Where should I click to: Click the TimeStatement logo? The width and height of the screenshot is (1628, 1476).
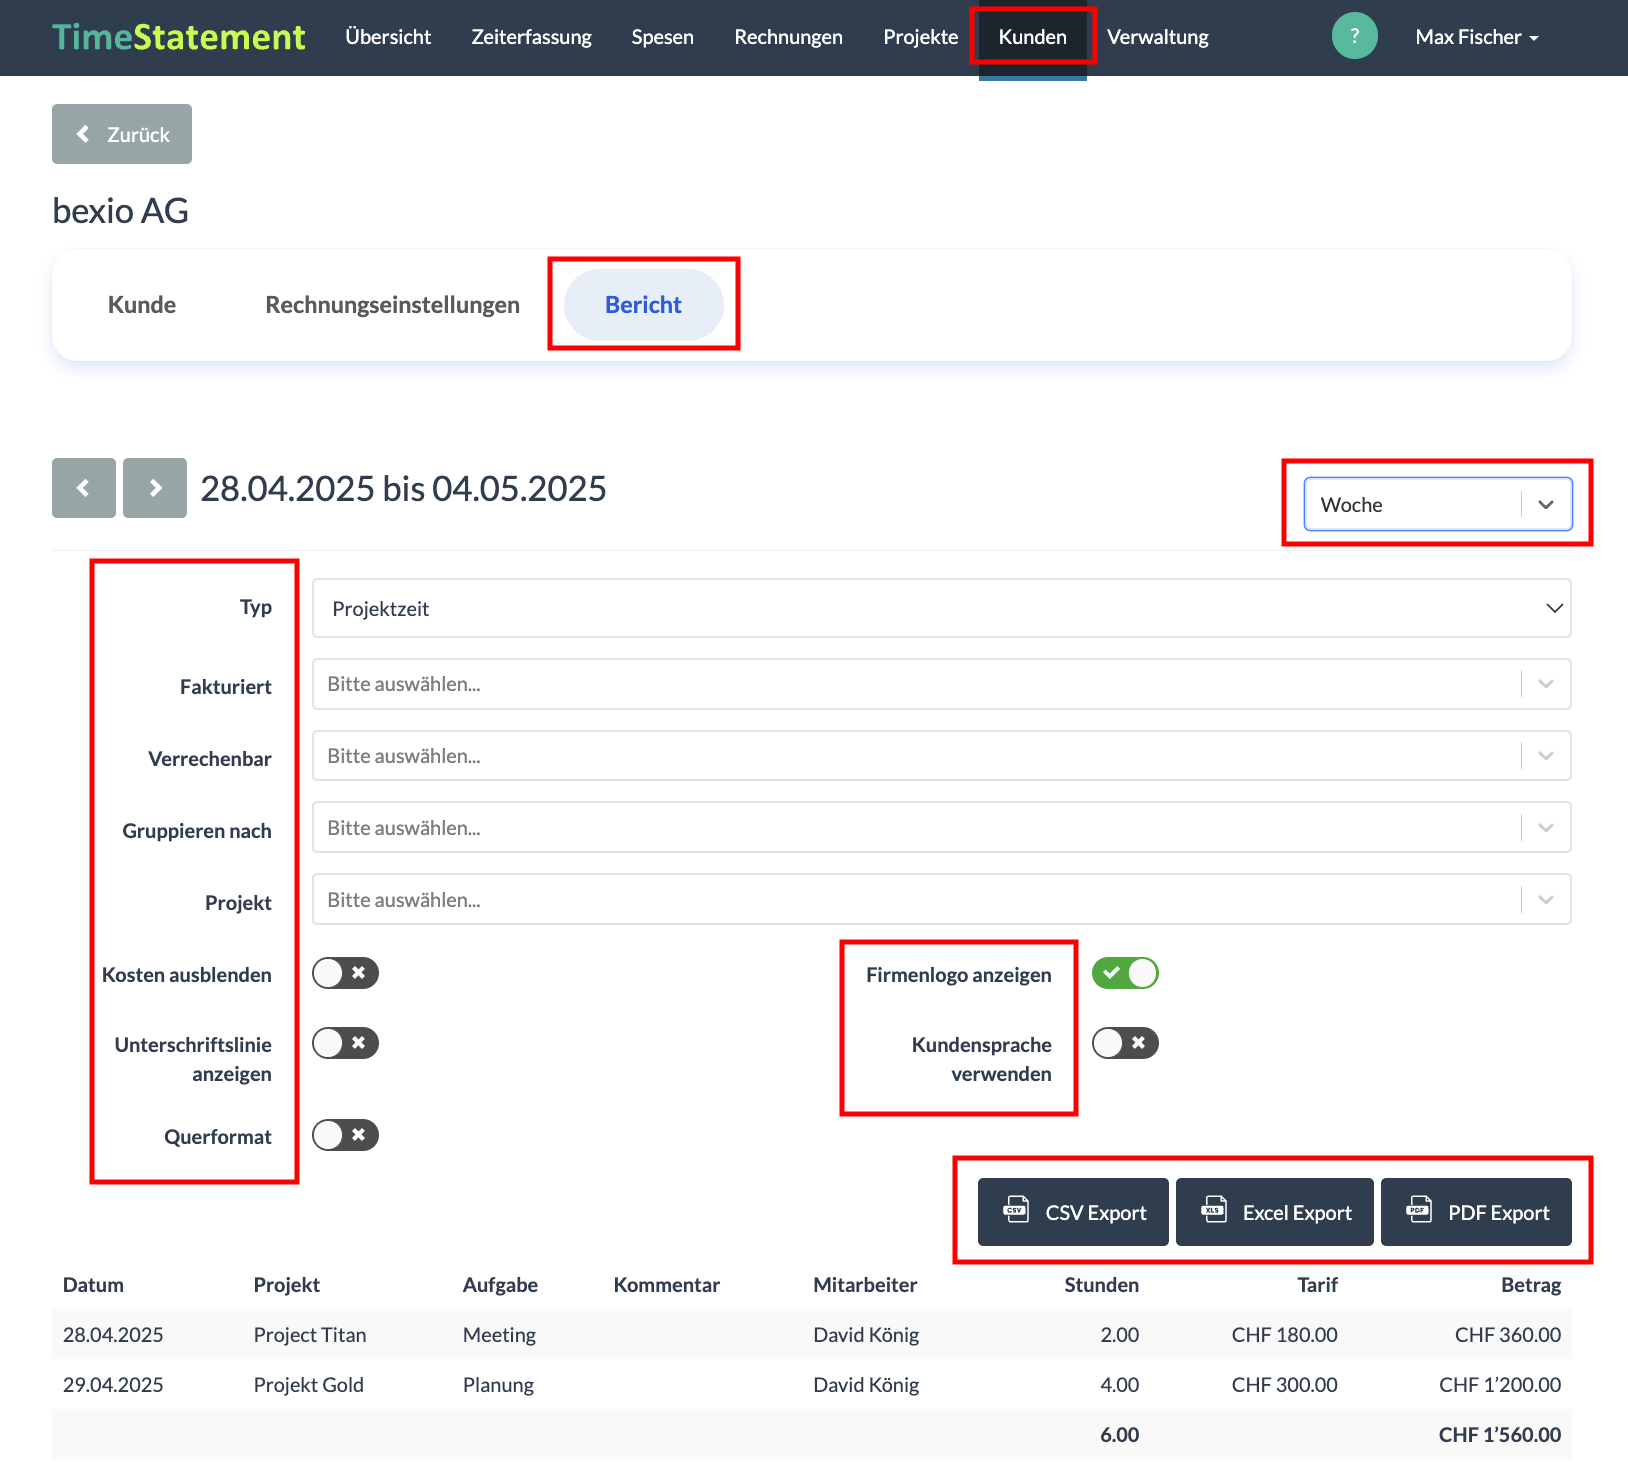[178, 37]
